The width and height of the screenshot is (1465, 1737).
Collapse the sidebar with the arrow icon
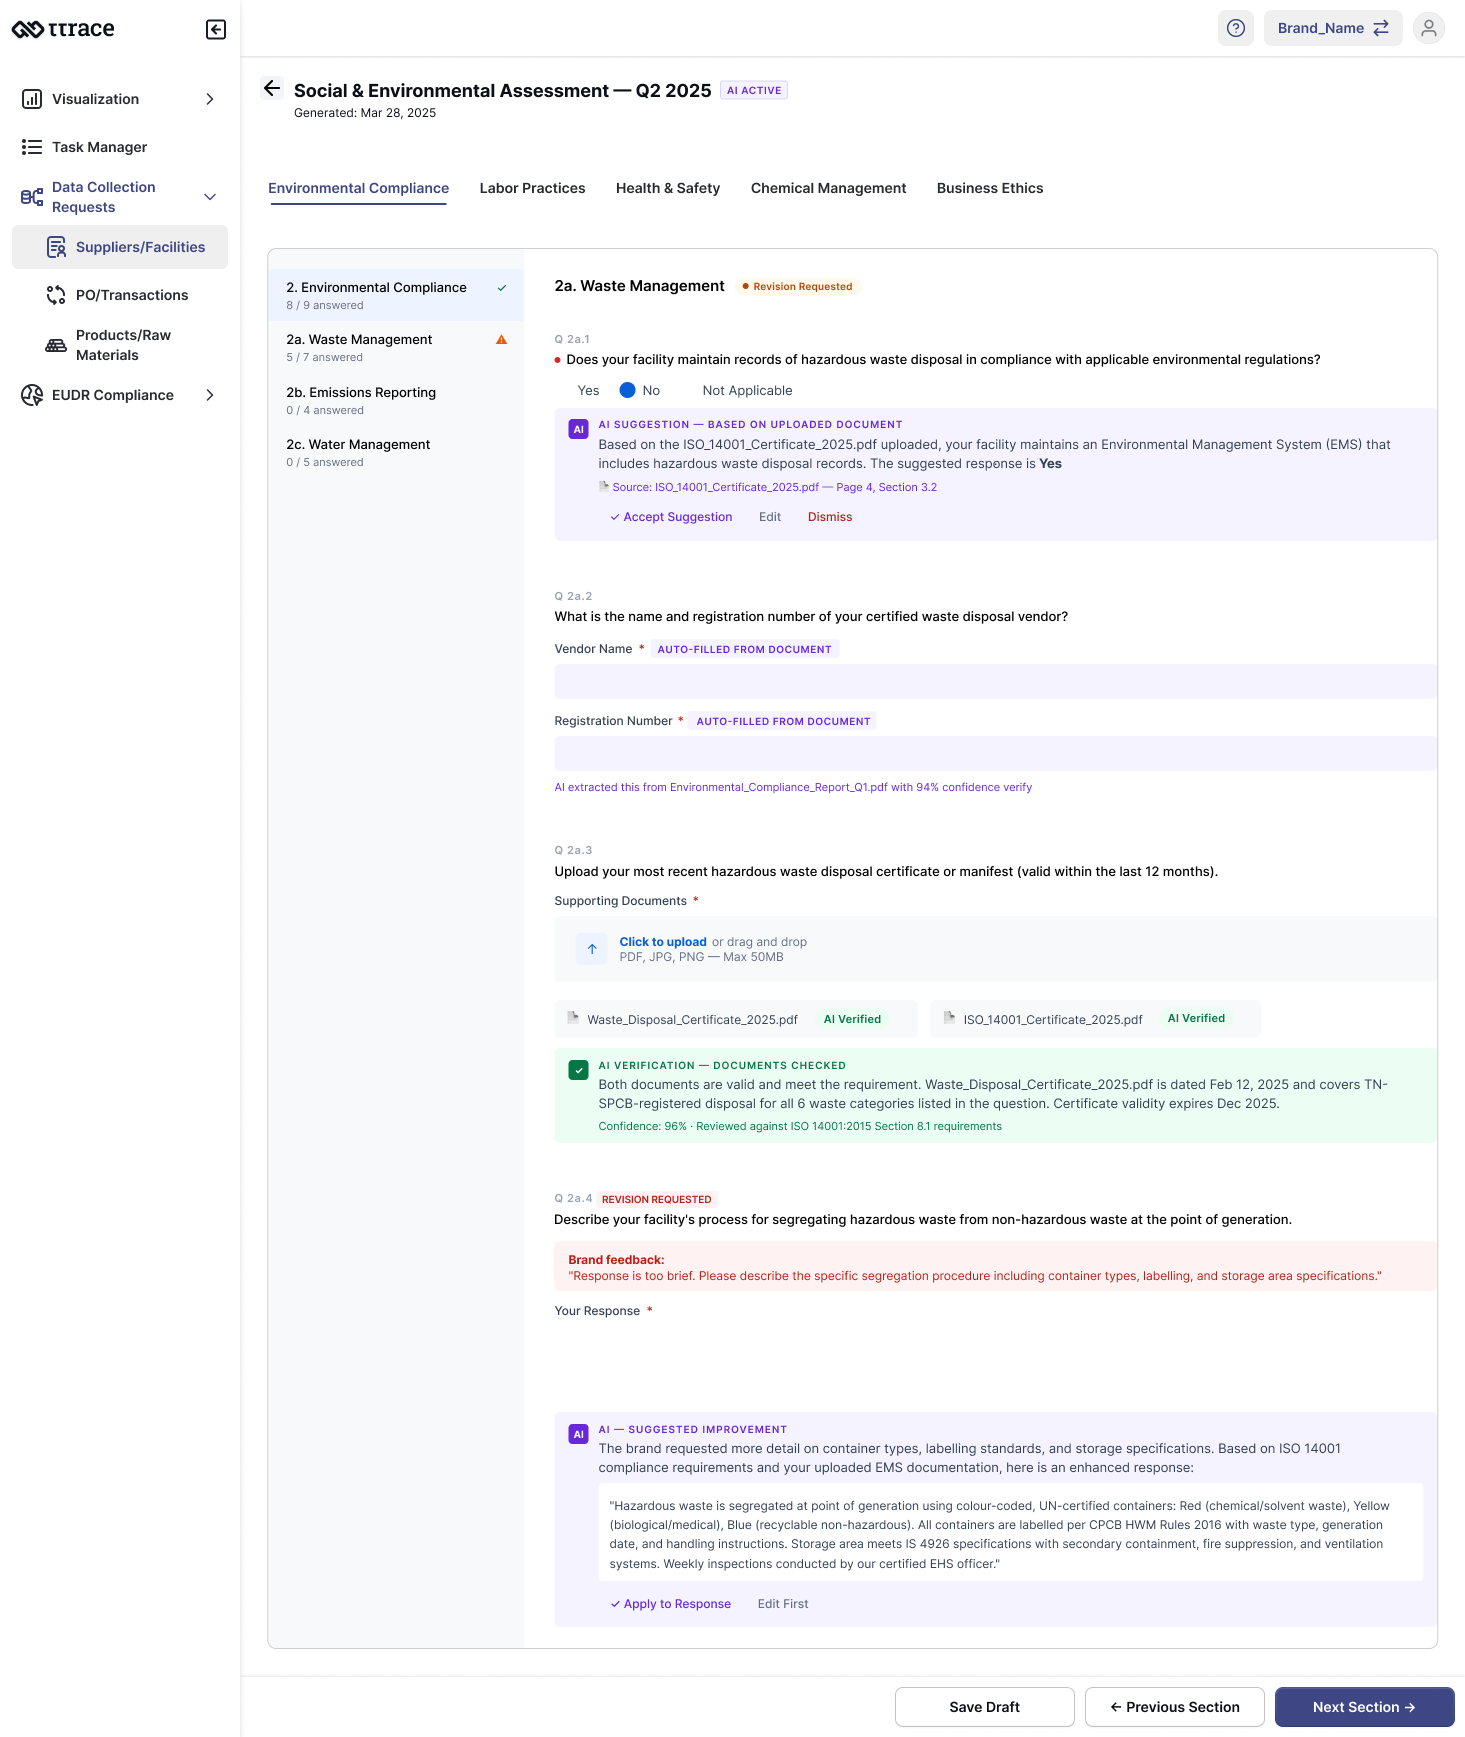point(216,29)
